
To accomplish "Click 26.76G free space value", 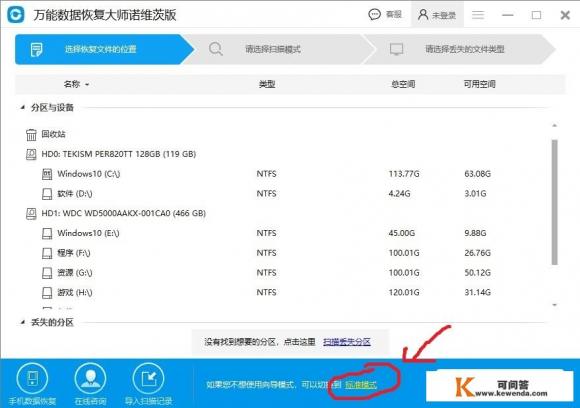I will click(478, 253).
